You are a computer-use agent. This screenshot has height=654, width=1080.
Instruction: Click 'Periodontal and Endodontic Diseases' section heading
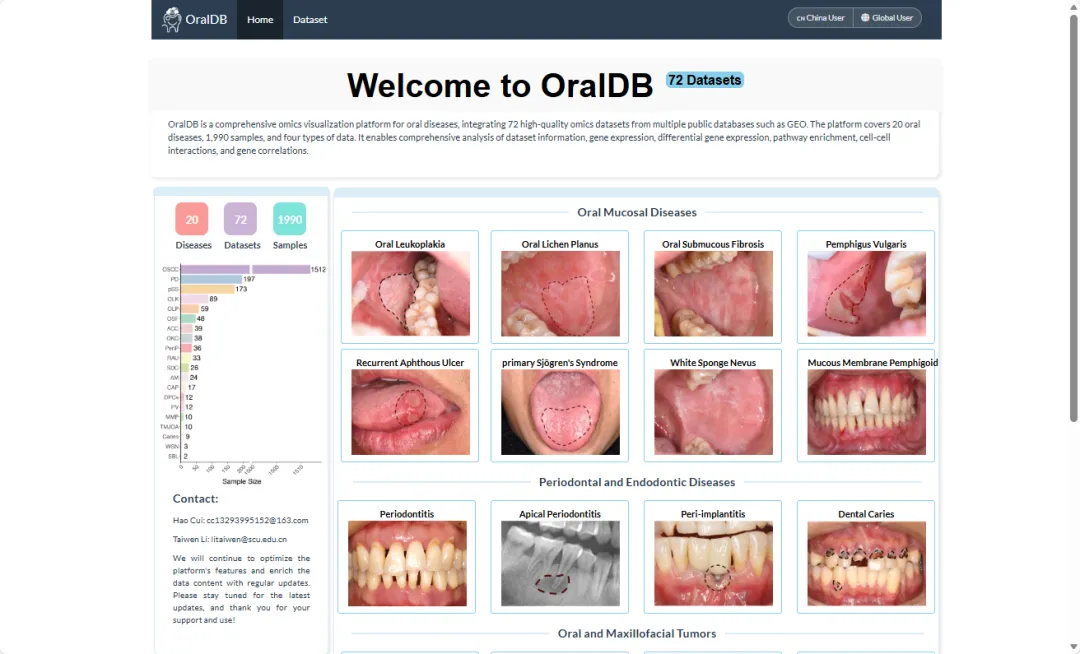tap(637, 482)
